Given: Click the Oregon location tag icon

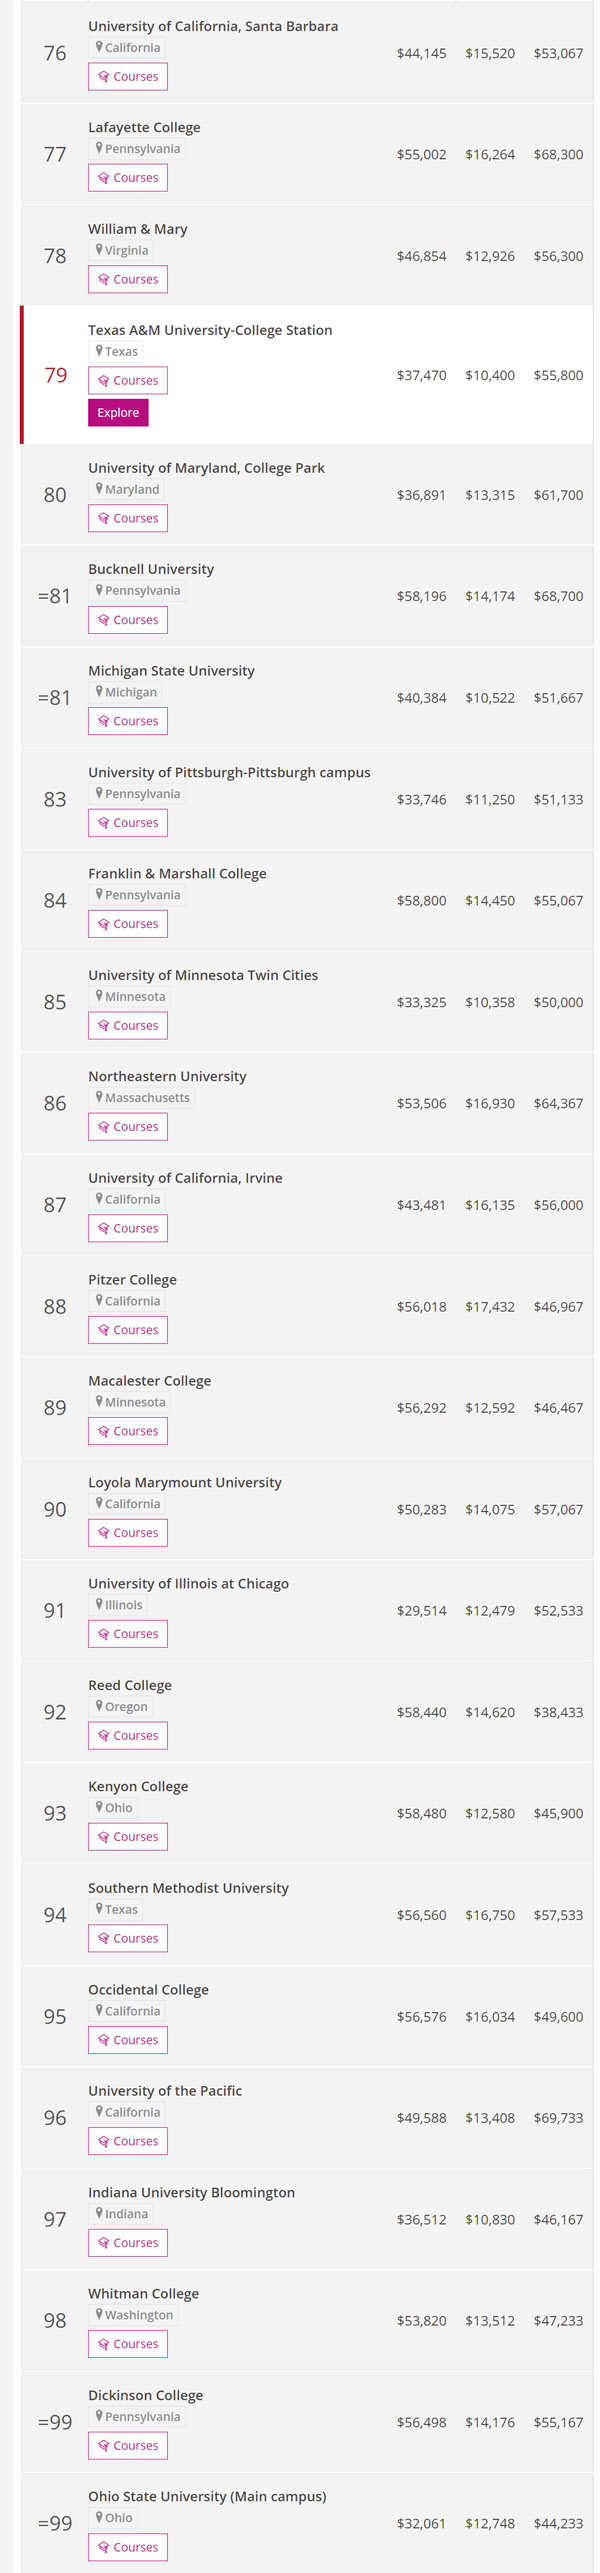Looking at the screenshot, I should pos(99,1706).
